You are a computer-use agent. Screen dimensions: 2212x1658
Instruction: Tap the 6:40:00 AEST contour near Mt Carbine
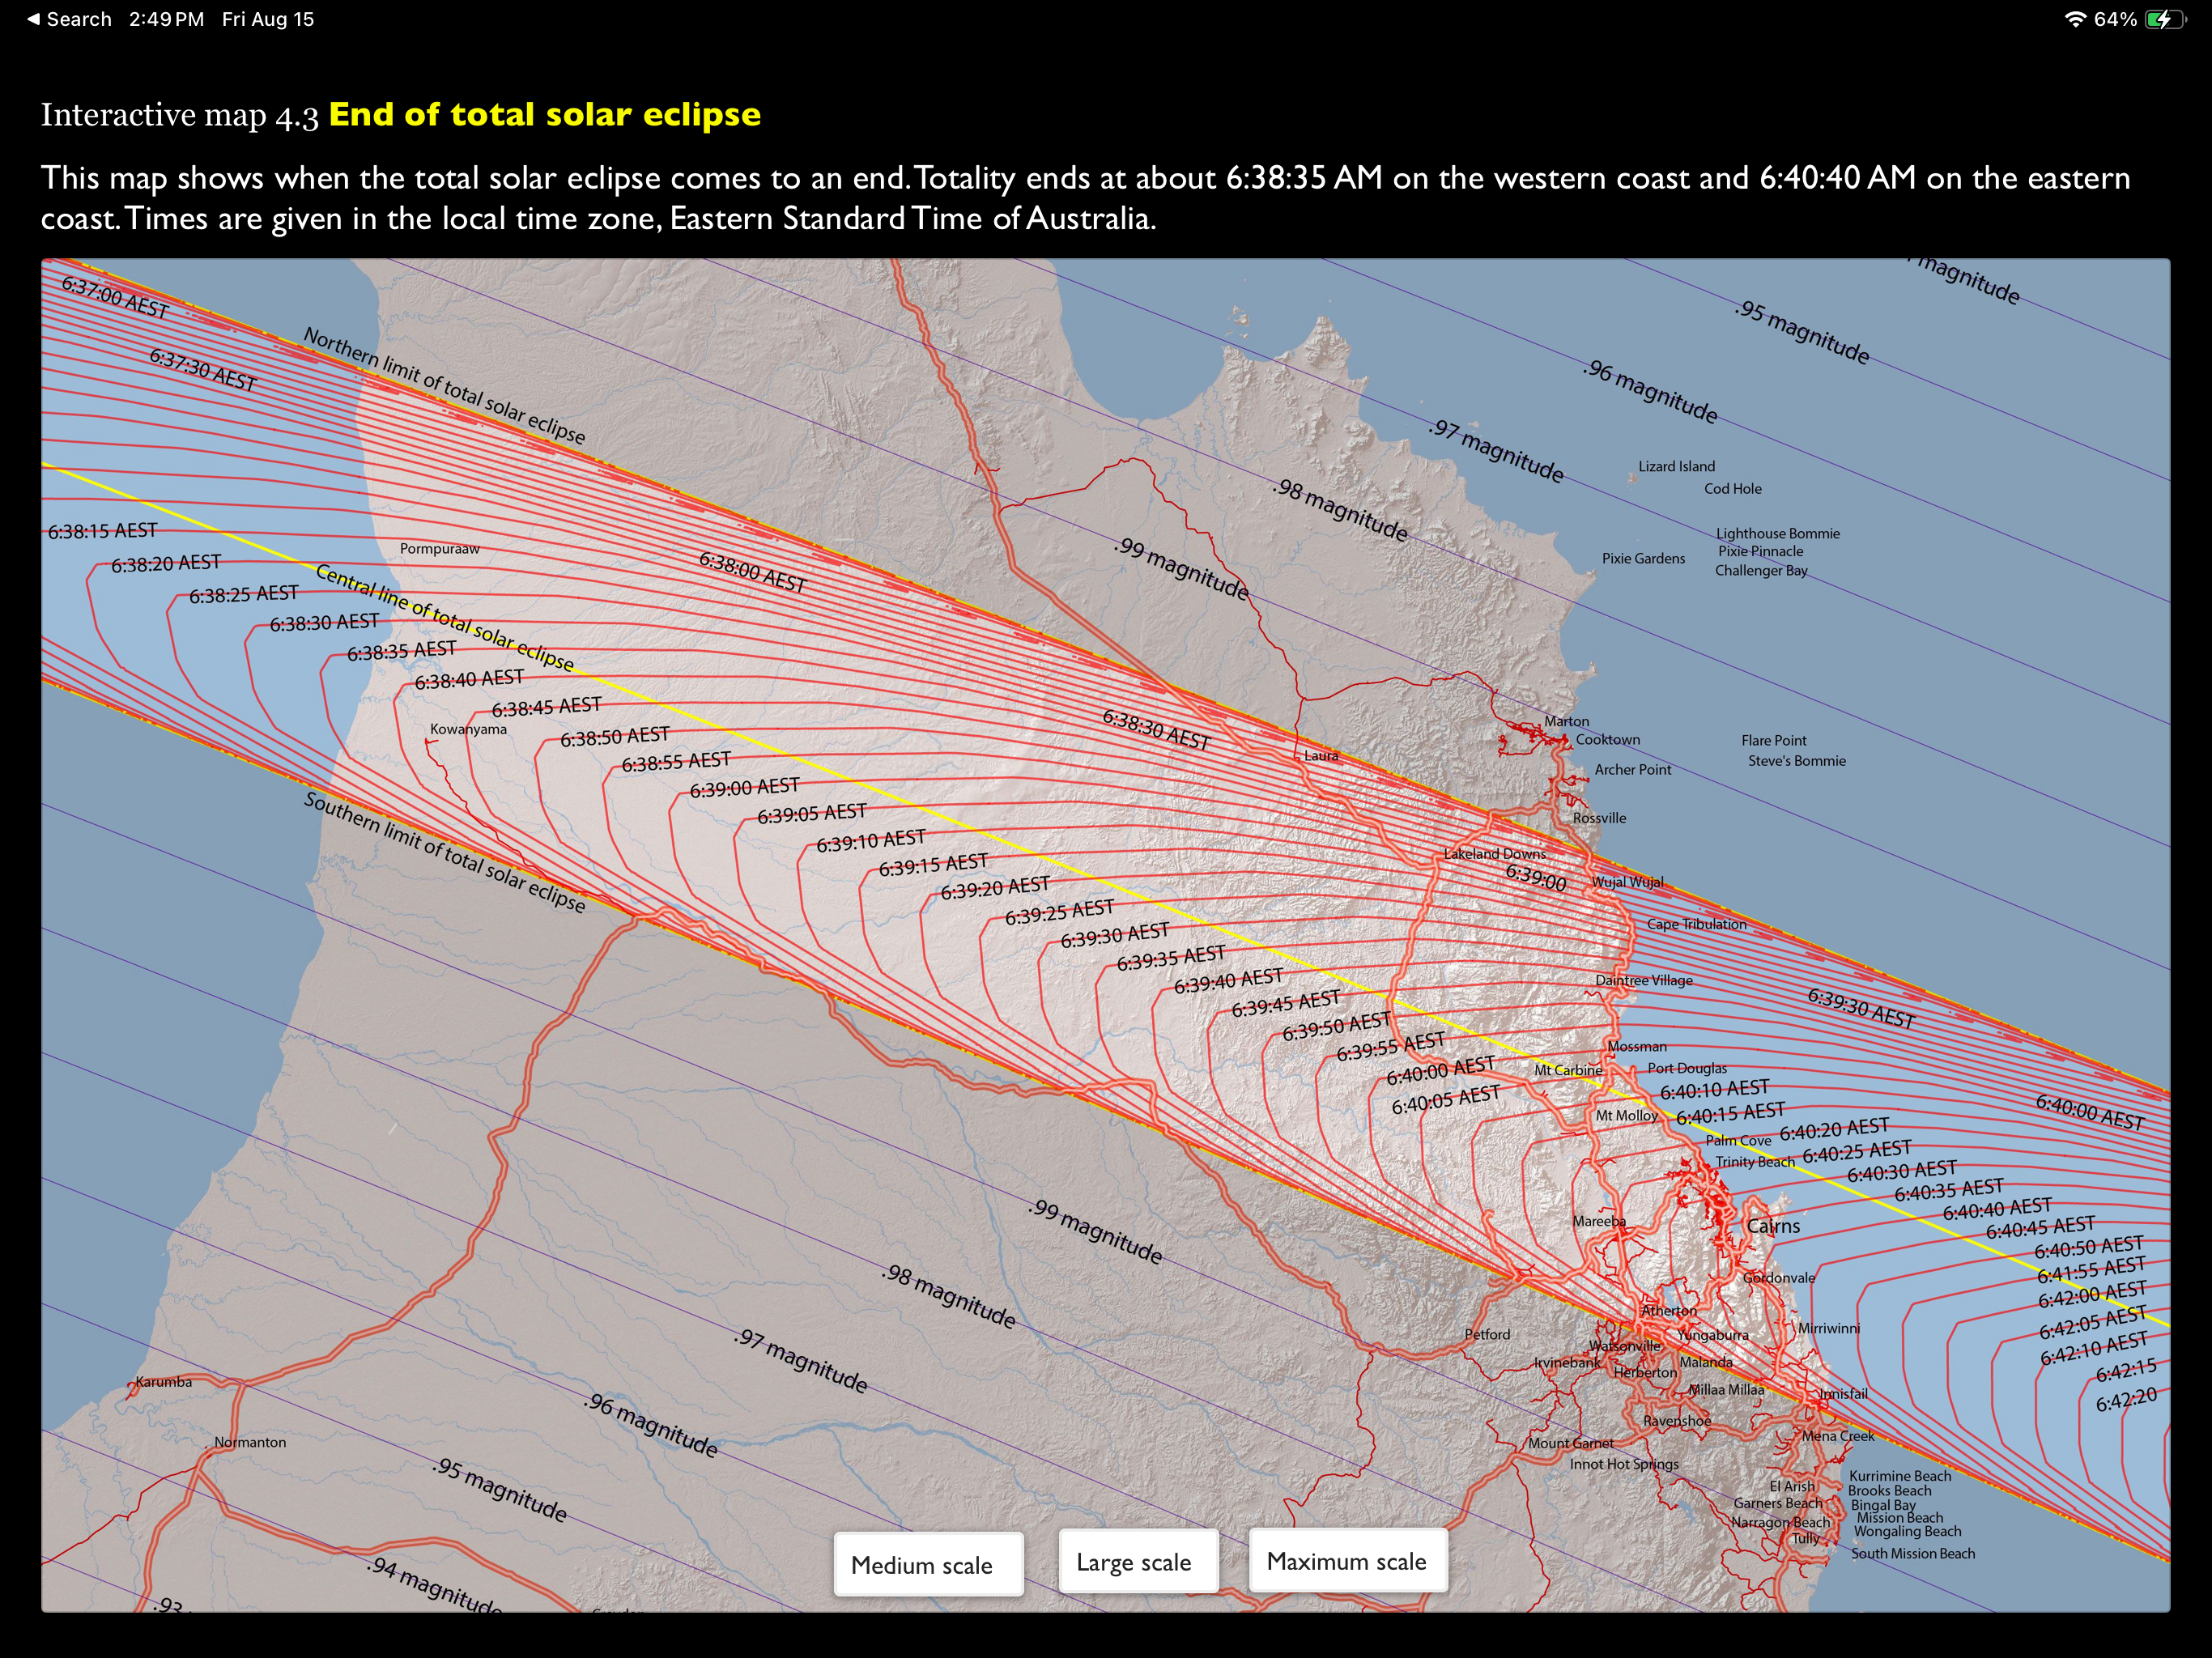point(1440,1070)
